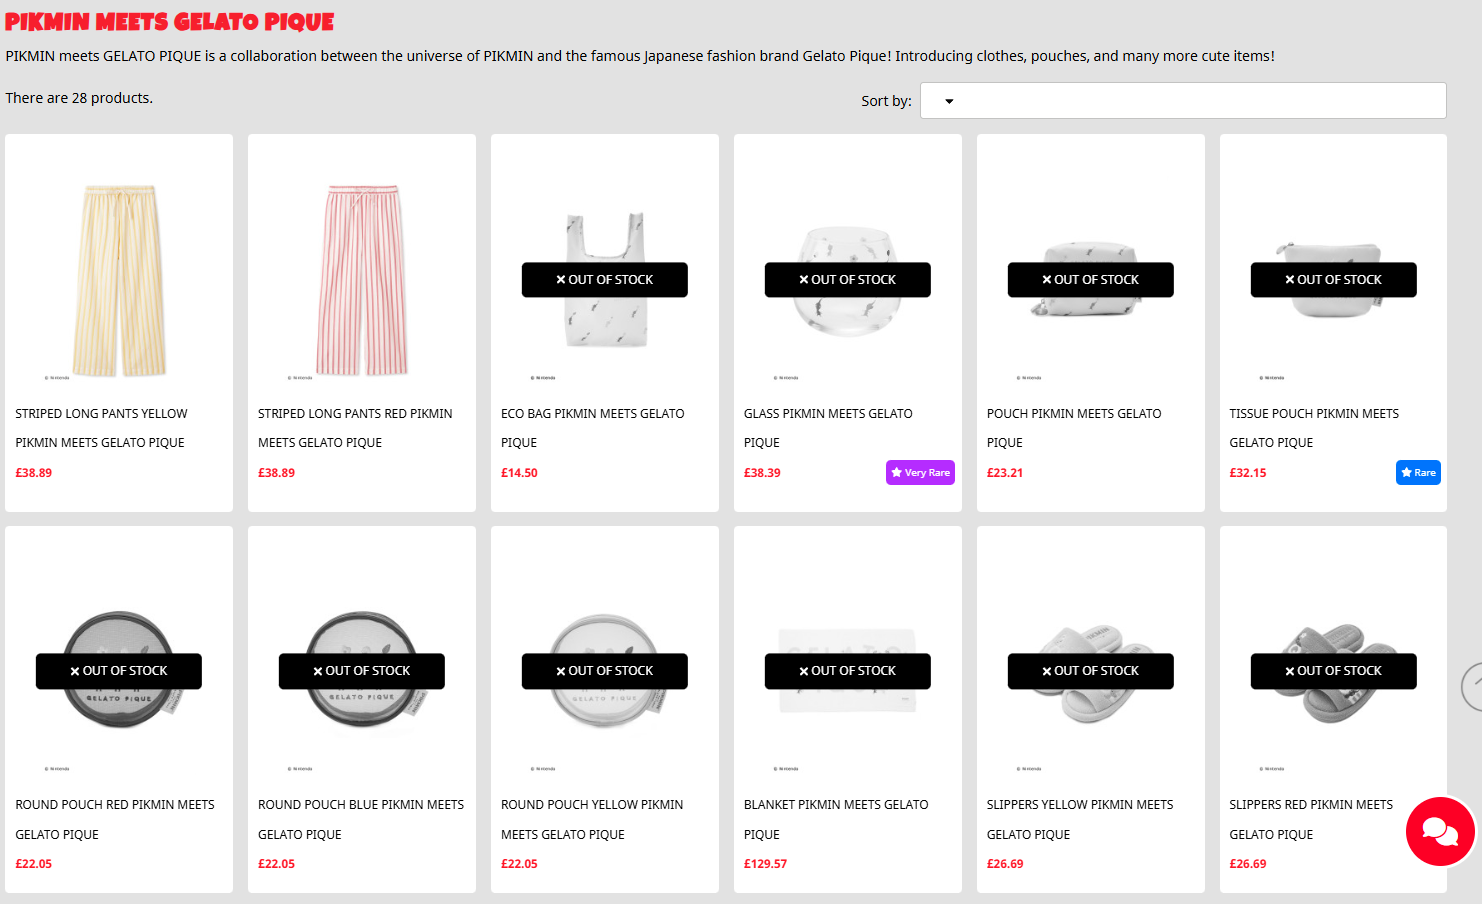Open Slippers Red Pikmin title link

1311,819
